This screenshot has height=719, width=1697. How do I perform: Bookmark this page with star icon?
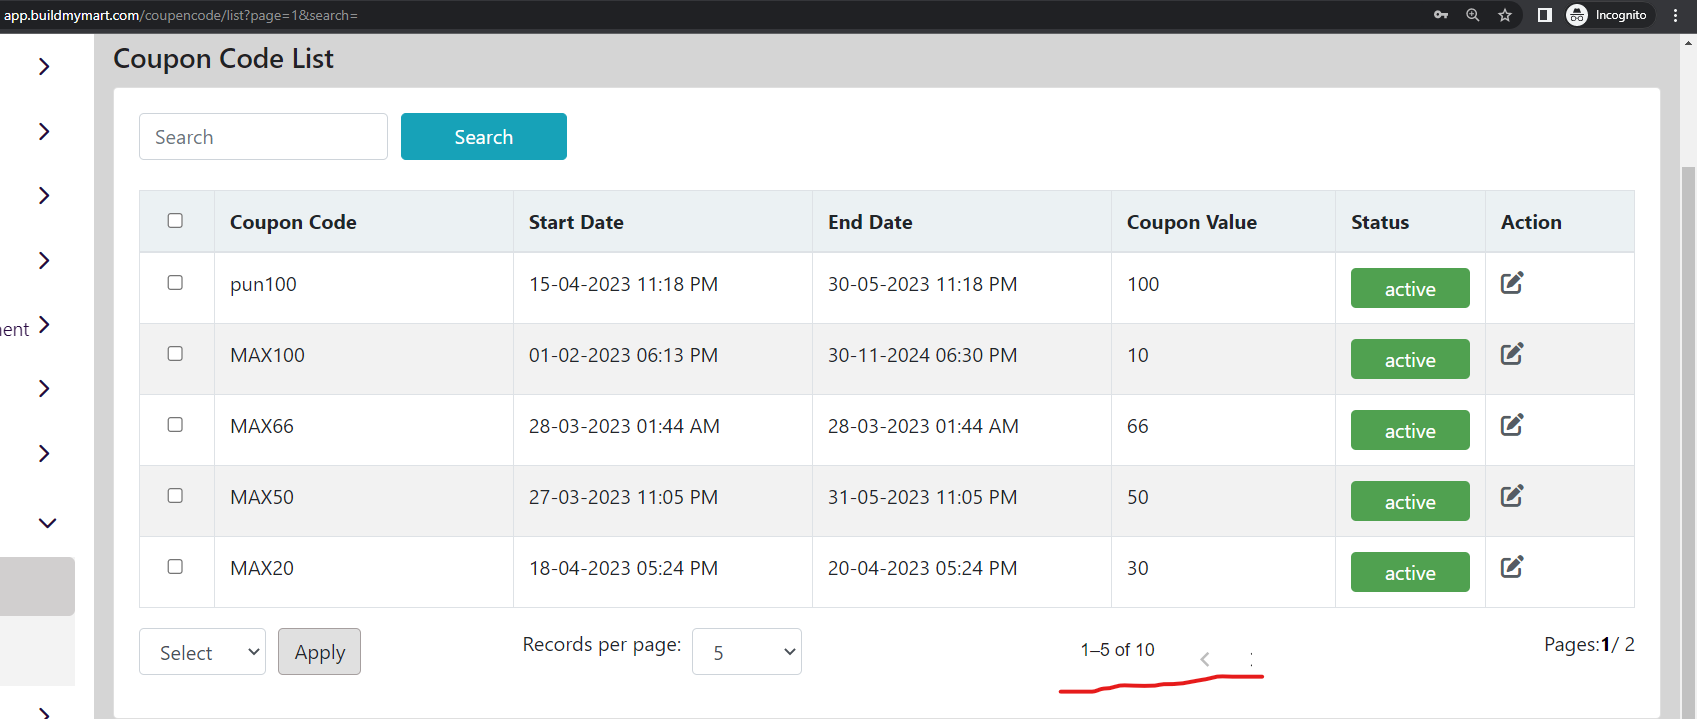click(1505, 15)
